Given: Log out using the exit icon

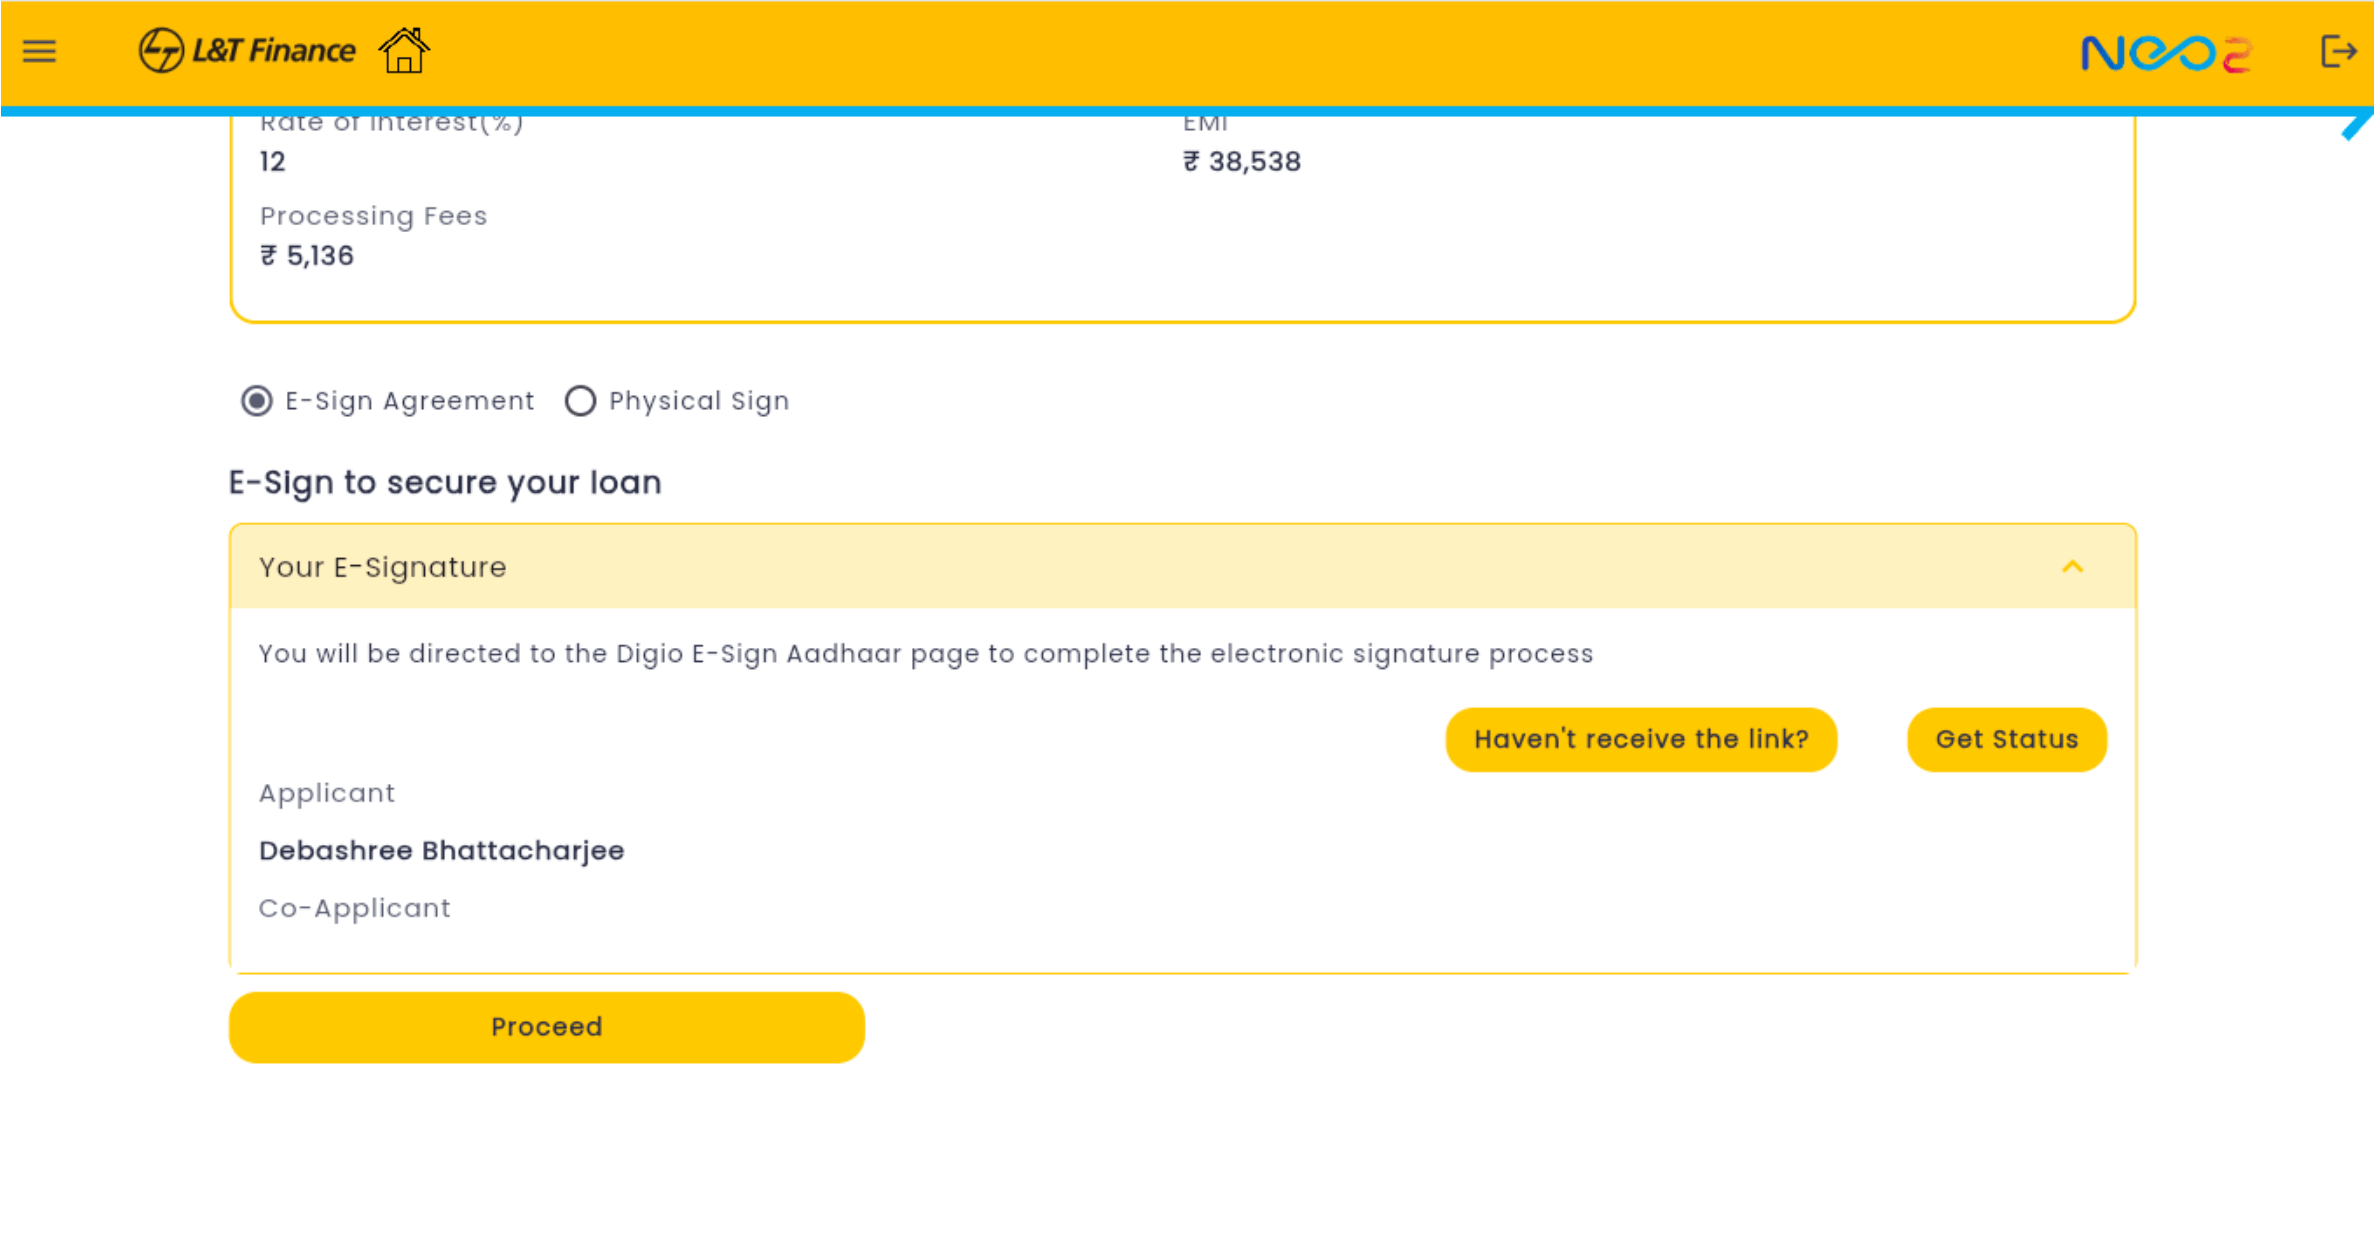Looking at the screenshot, I should click(2338, 51).
